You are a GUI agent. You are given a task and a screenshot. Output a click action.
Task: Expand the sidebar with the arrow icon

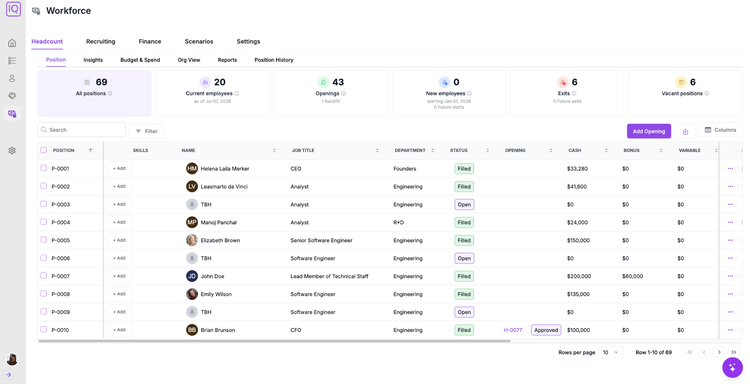(9, 375)
